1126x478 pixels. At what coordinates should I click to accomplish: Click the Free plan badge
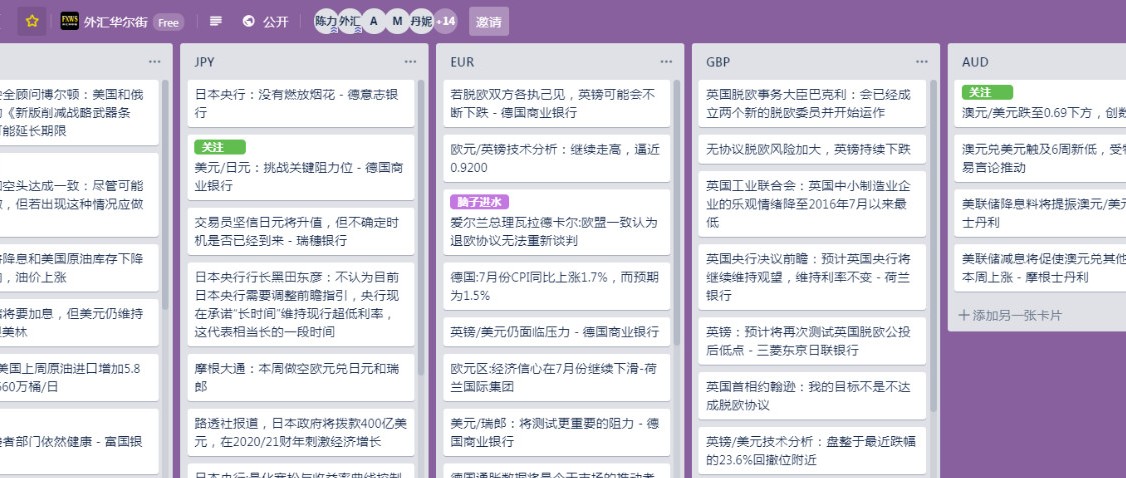click(x=168, y=22)
